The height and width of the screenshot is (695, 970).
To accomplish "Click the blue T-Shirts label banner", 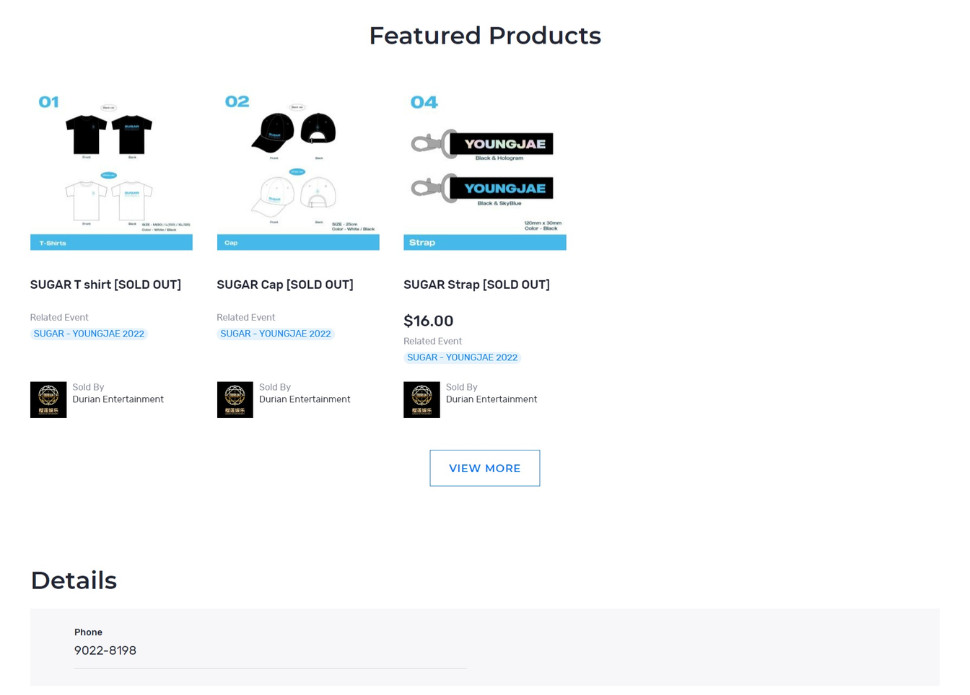I will tap(111, 243).
